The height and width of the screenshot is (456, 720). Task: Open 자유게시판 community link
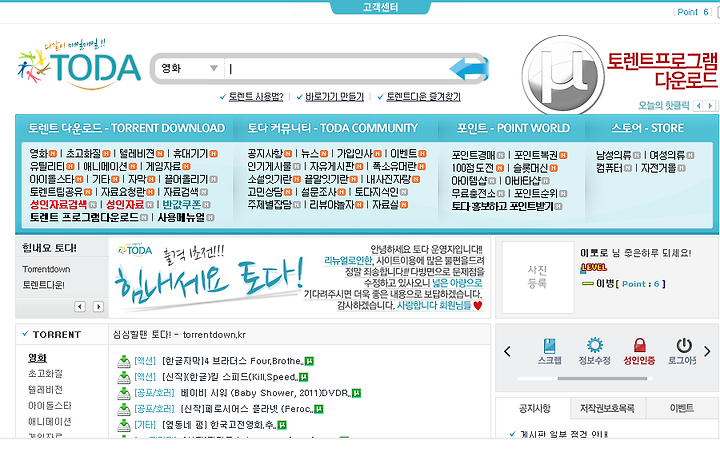click(x=332, y=166)
